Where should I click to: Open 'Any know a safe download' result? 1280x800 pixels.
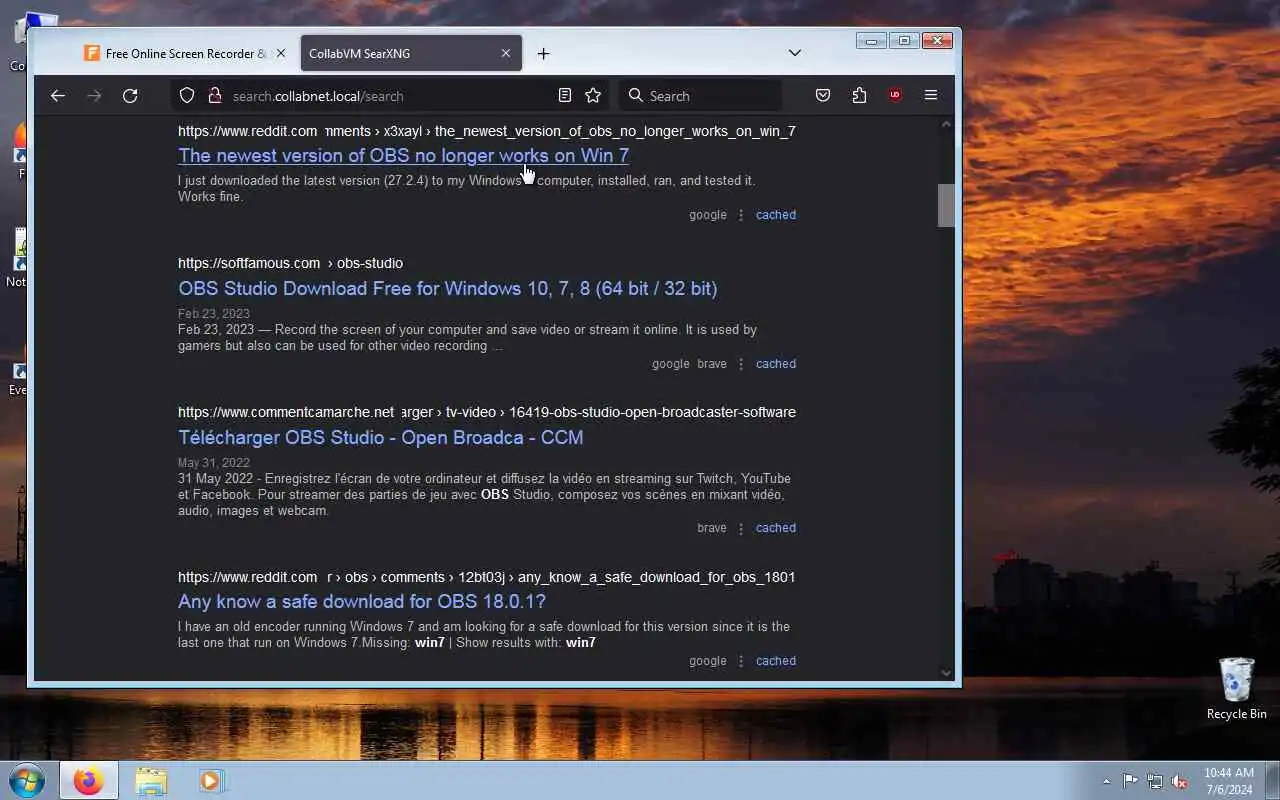pos(362,602)
